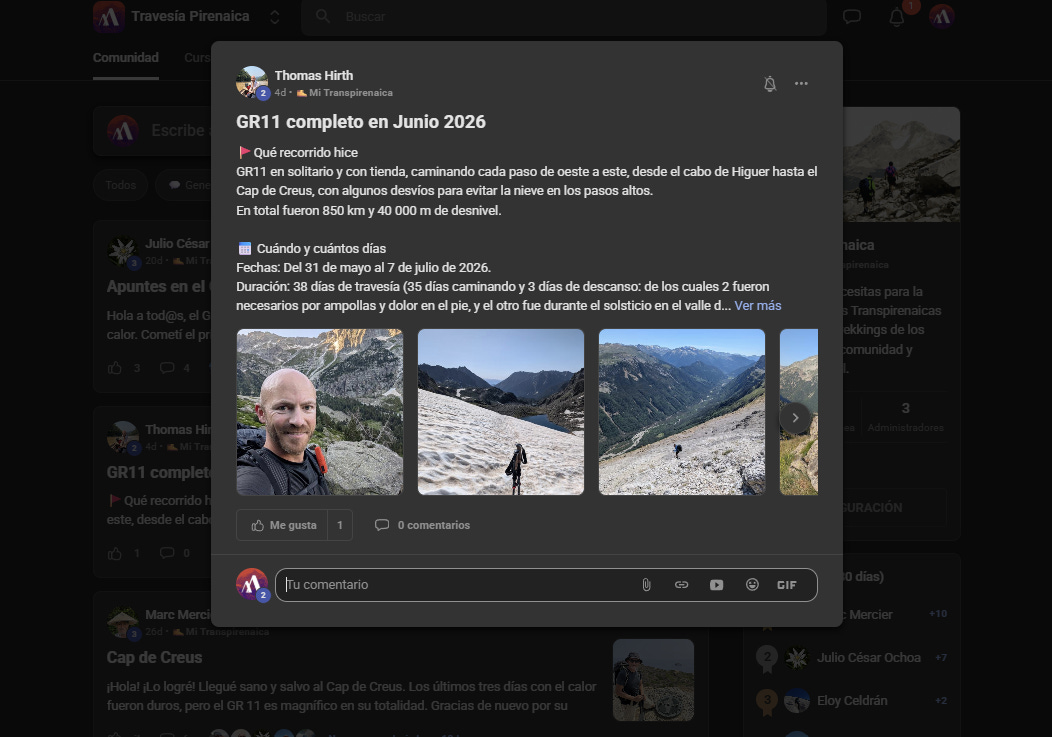Open Eloy Celdrán in the leaderboard
1052x737 pixels.
click(x=852, y=701)
